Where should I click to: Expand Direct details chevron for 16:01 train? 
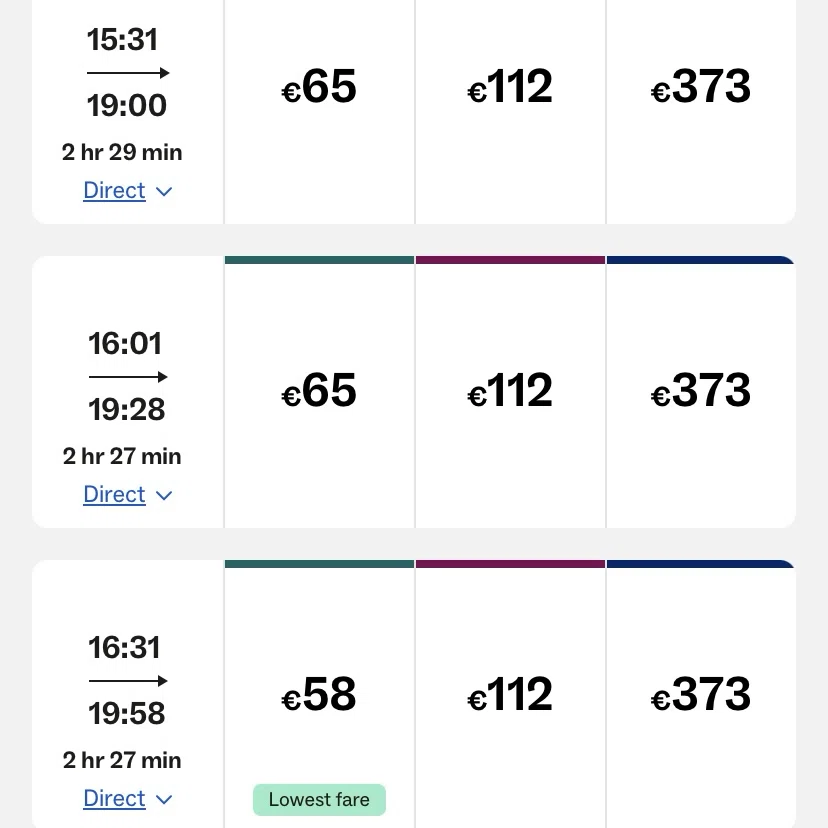click(x=164, y=495)
